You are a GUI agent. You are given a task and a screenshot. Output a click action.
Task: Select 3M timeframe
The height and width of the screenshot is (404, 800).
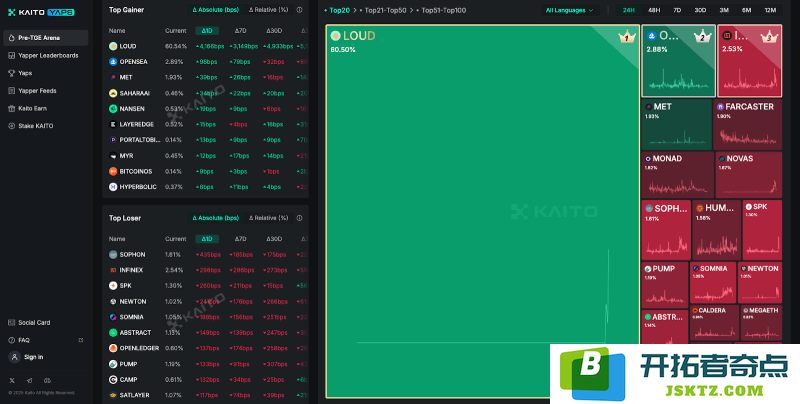[x=724, y=10]
